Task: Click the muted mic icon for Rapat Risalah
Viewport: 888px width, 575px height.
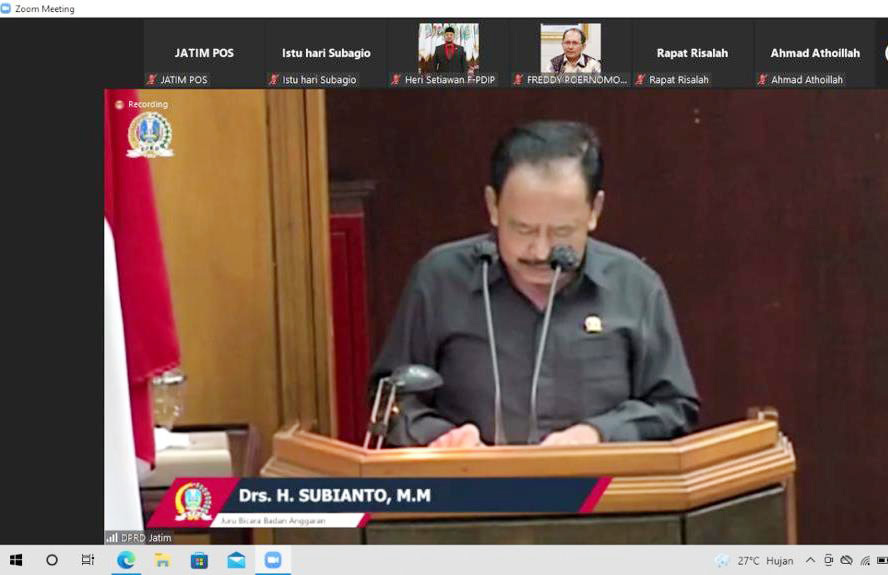Action: pyautogui.click(x=640, y=80)
